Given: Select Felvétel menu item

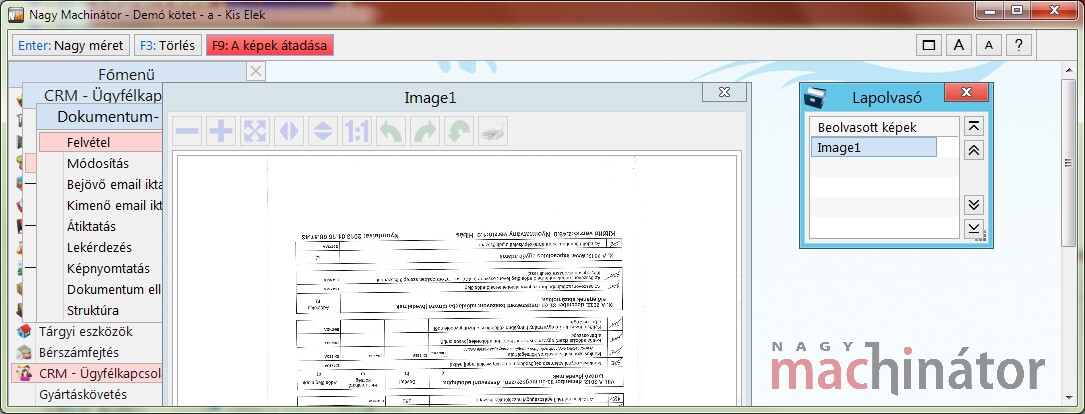Looking at the screenshot, I should [x=100, y=143].
